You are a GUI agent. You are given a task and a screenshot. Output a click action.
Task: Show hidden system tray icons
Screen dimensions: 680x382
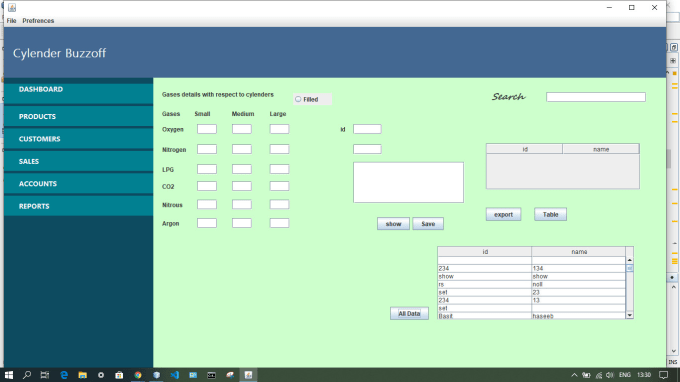(x=574, y=375)
